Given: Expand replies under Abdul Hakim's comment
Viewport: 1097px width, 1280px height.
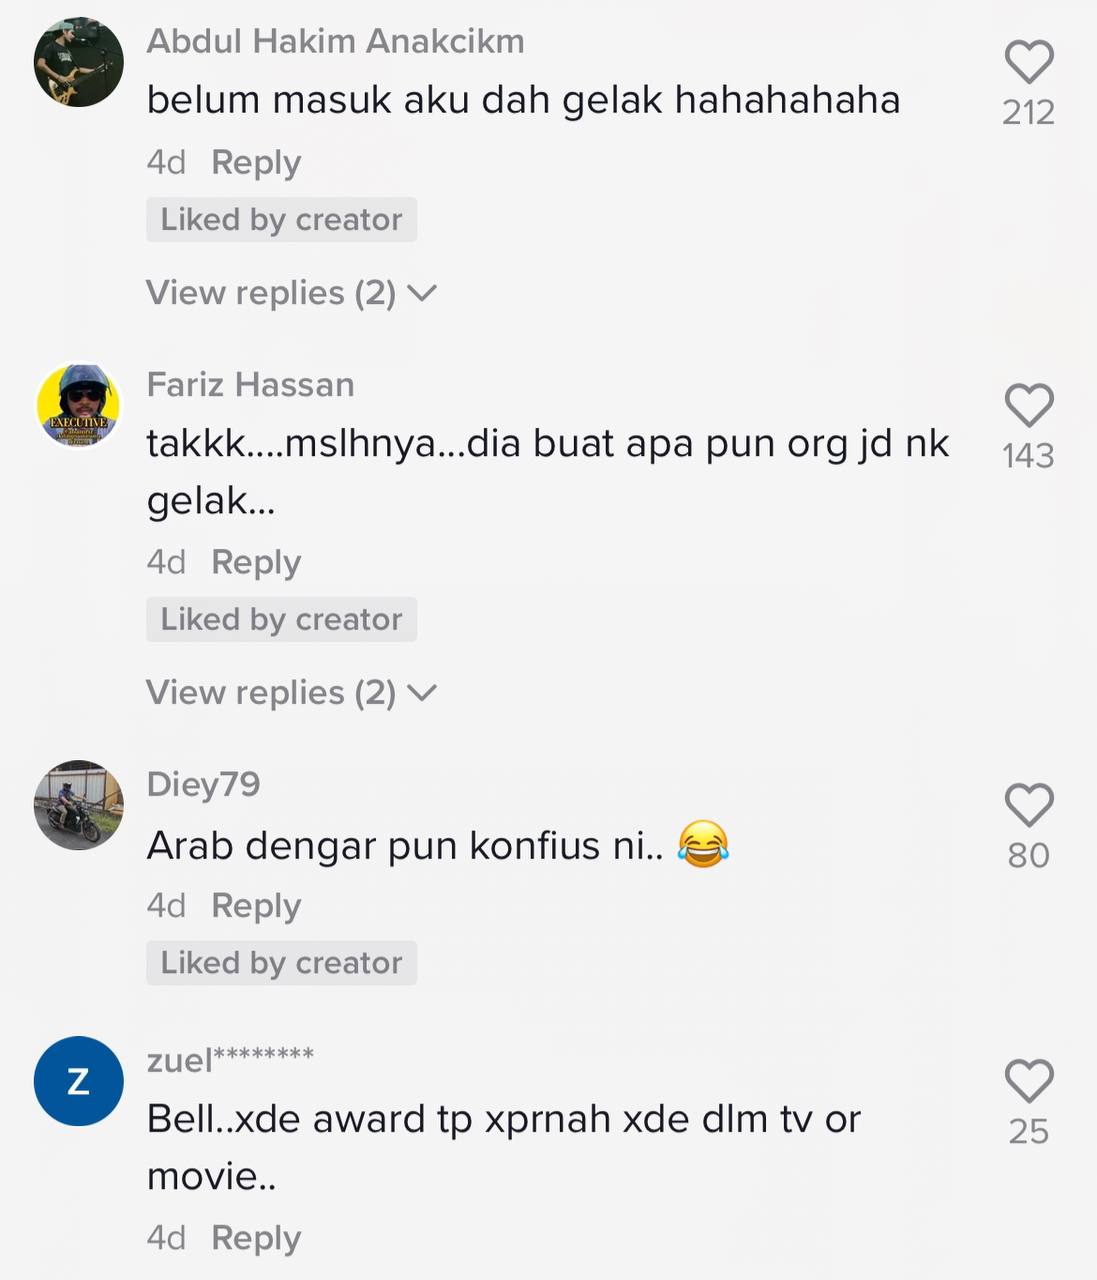Looking at the screenshot, I should 291,293.
